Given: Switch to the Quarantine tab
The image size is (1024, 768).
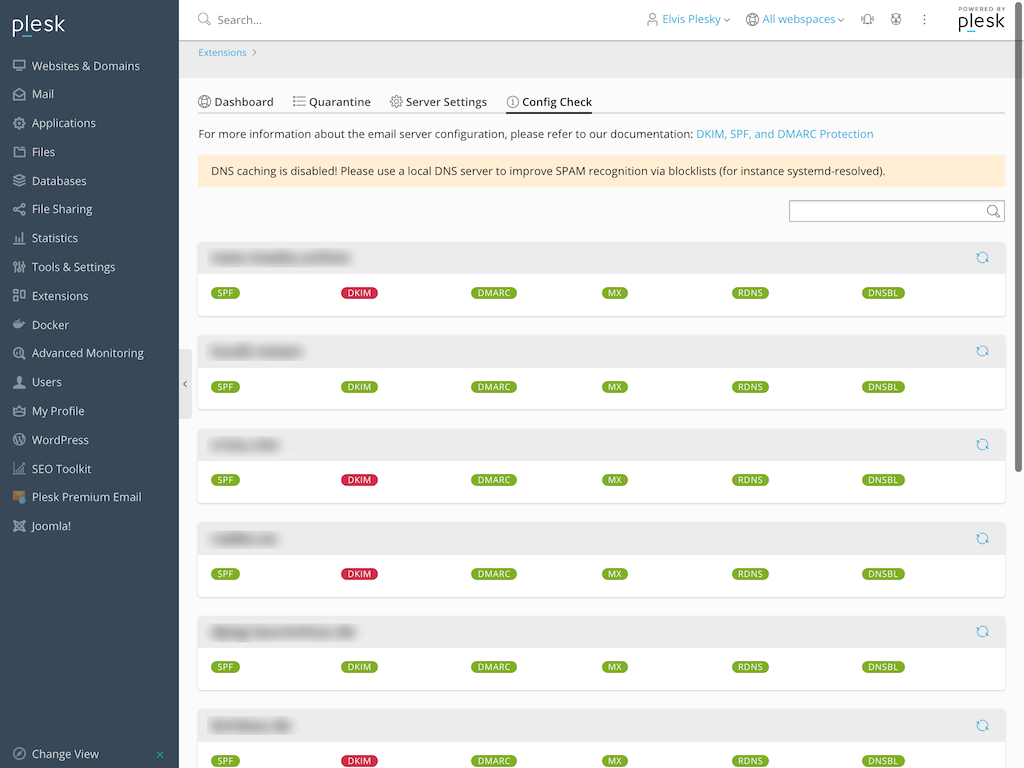Looking at the screenshot, I should [331, 101].
